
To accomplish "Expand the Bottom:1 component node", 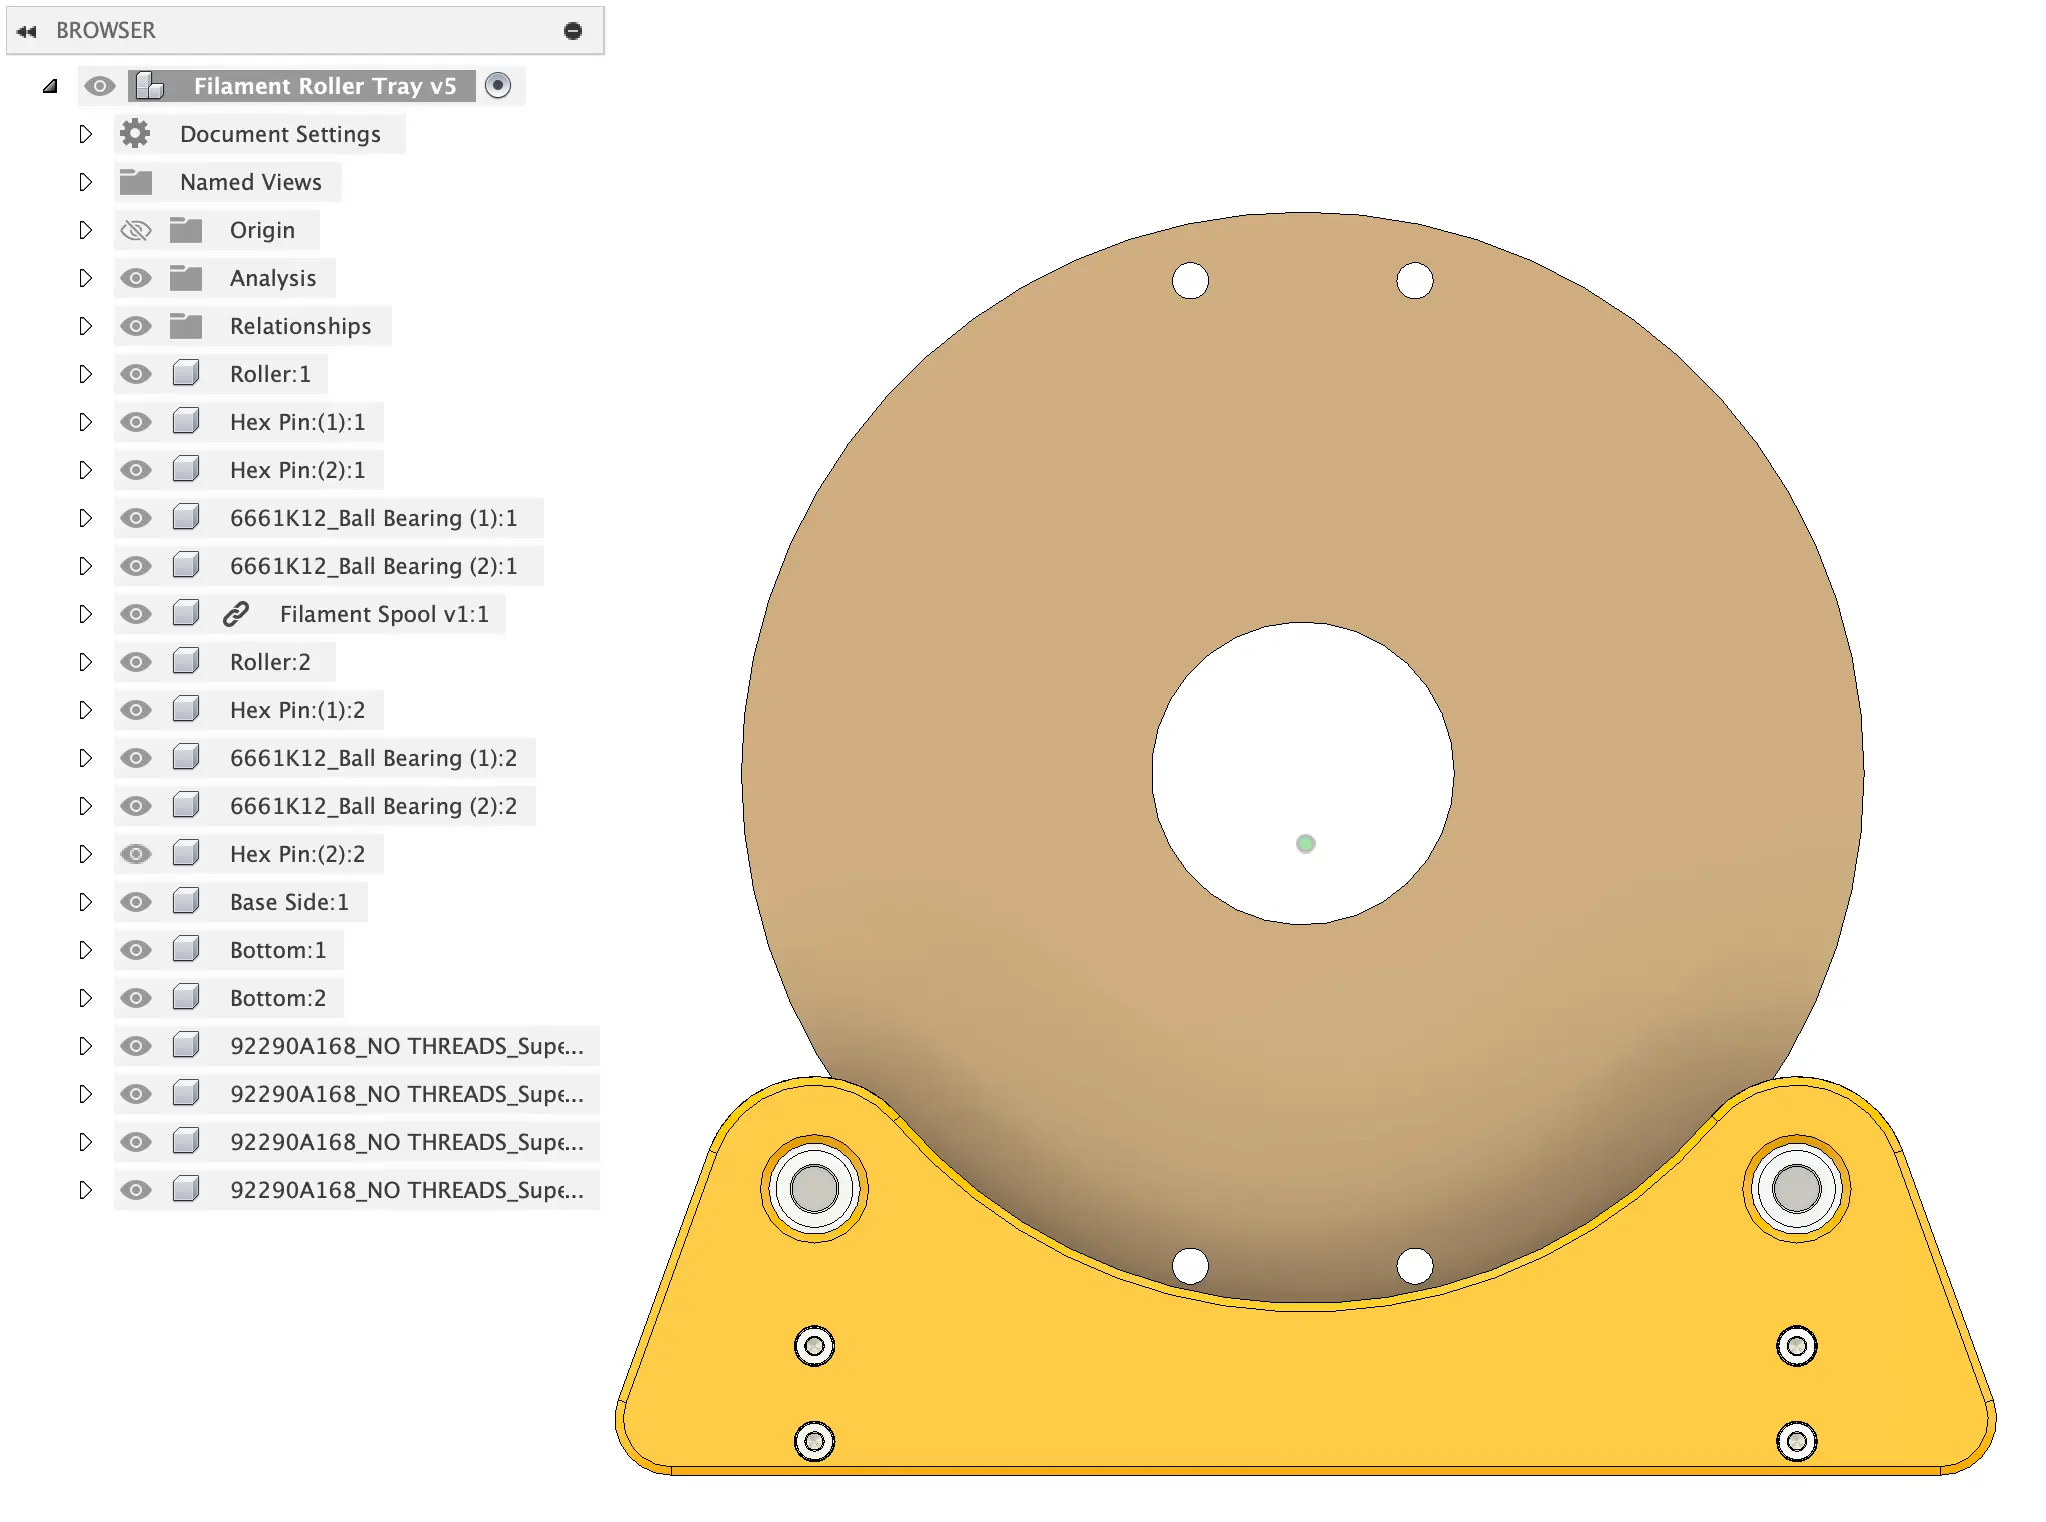I will [85, 950].
